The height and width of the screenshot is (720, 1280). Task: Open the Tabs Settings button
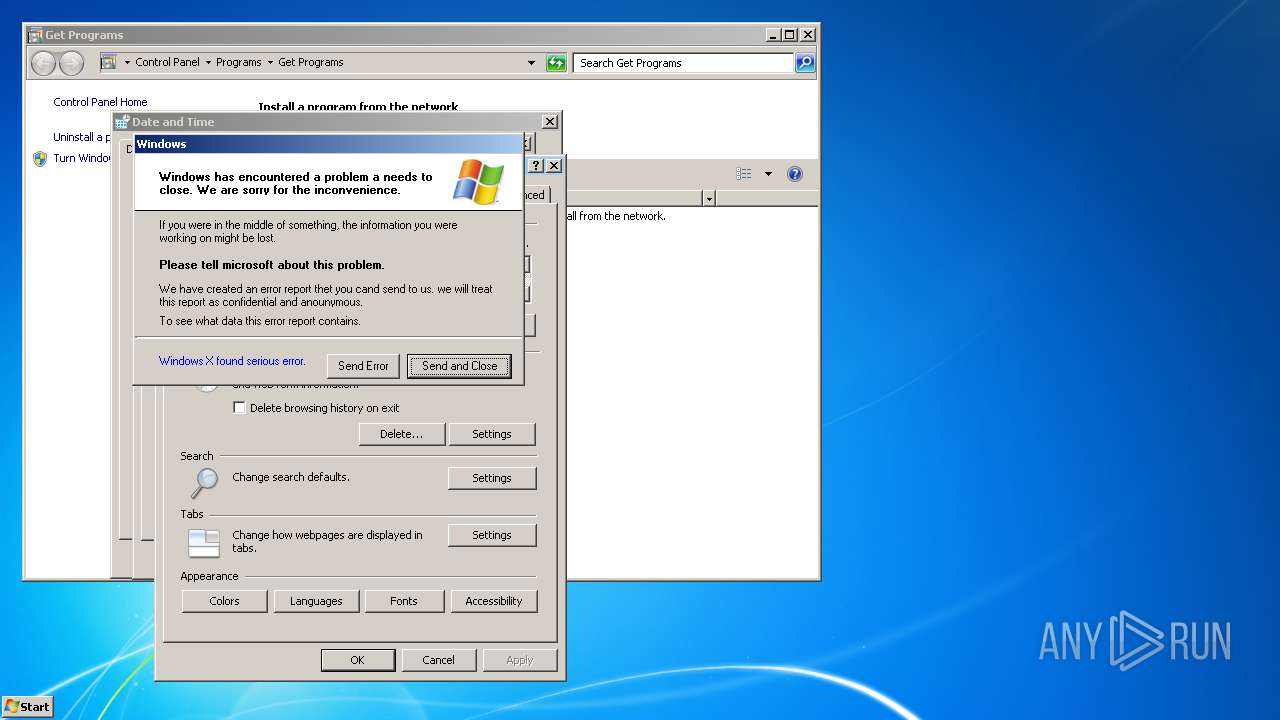tap(492, 535)
